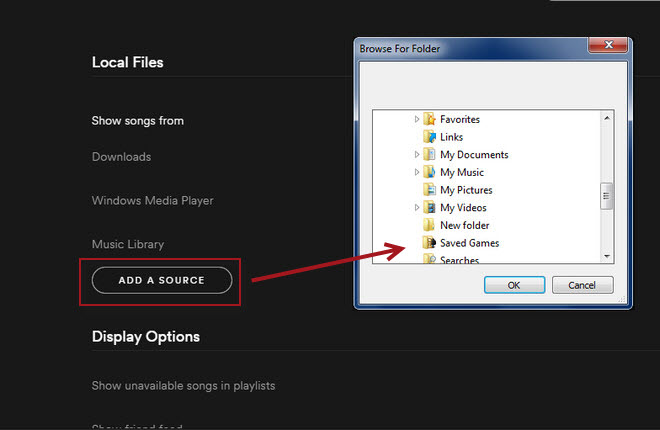Expand the Favorites tree node
The height and width of the screenshot is (430, 660).
pos(417,119)
